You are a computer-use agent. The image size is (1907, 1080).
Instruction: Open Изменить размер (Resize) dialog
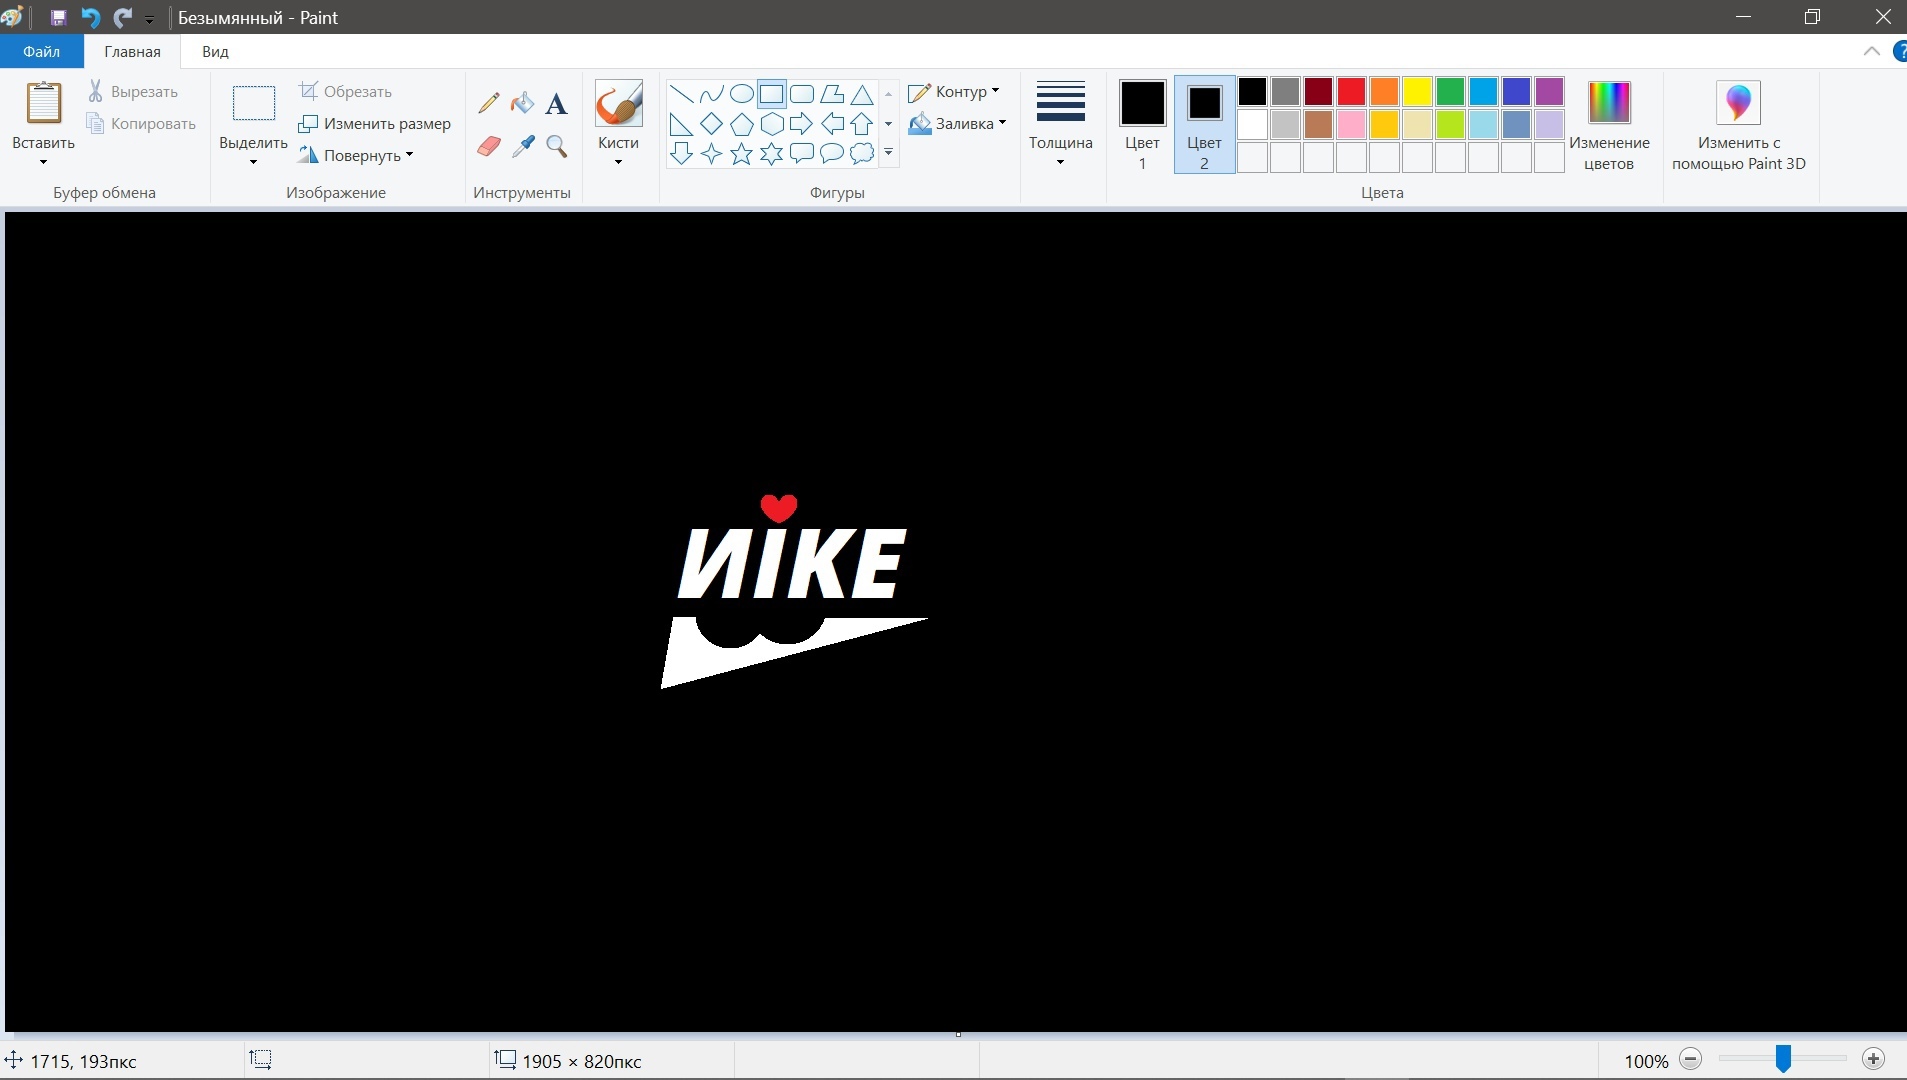pyautogui.click(x=375, y=123)
